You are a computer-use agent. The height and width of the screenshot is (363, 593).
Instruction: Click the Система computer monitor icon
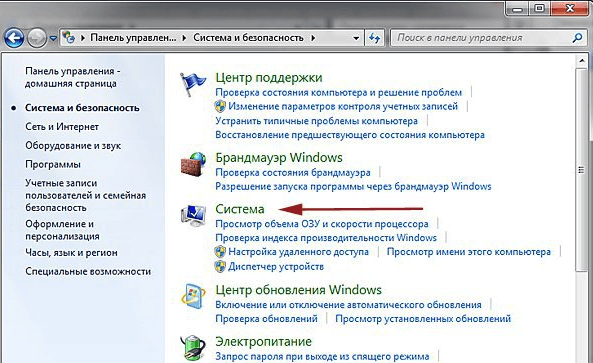pyautogui.click(x=193, y=216)
